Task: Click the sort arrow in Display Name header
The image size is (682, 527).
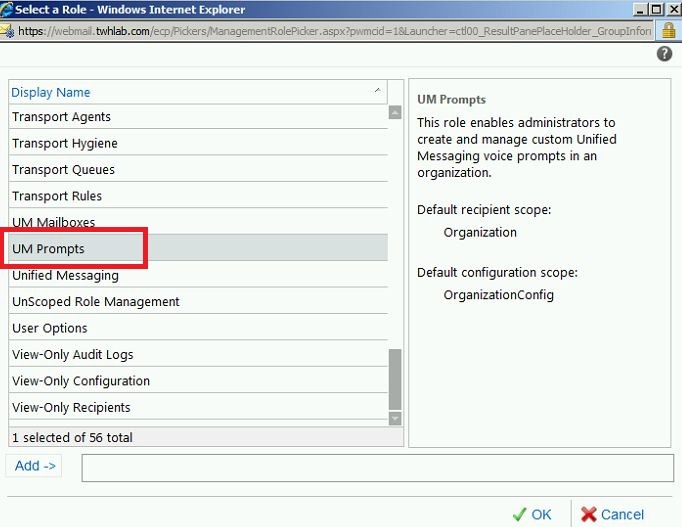Action: (x=377, y=90)
